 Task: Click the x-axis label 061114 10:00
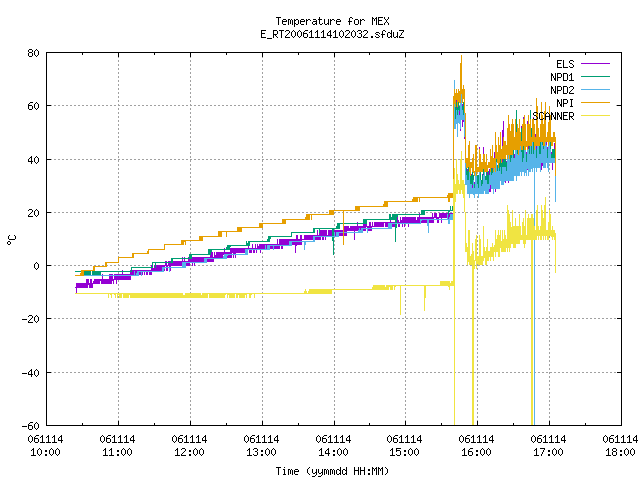(45, 446)
